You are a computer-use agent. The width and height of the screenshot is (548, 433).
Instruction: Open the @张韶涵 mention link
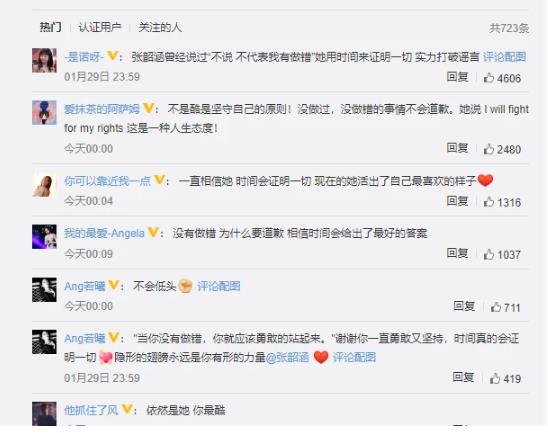coord(287,357)
